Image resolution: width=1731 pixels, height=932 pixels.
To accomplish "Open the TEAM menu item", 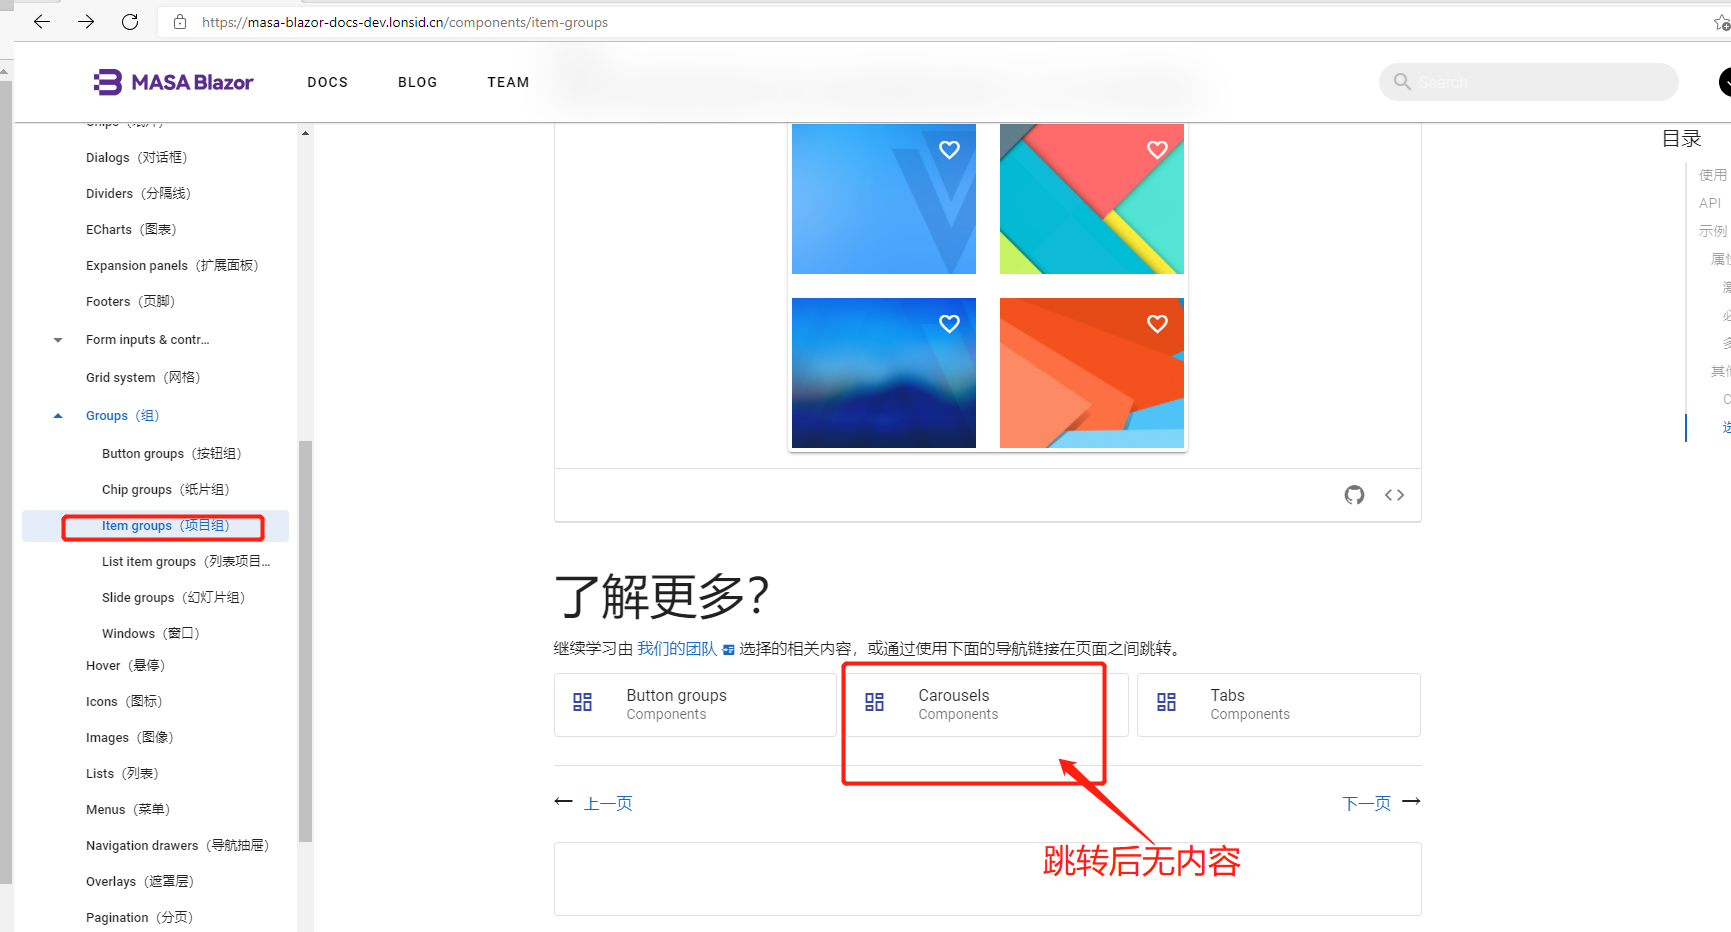I will (509, 82).
